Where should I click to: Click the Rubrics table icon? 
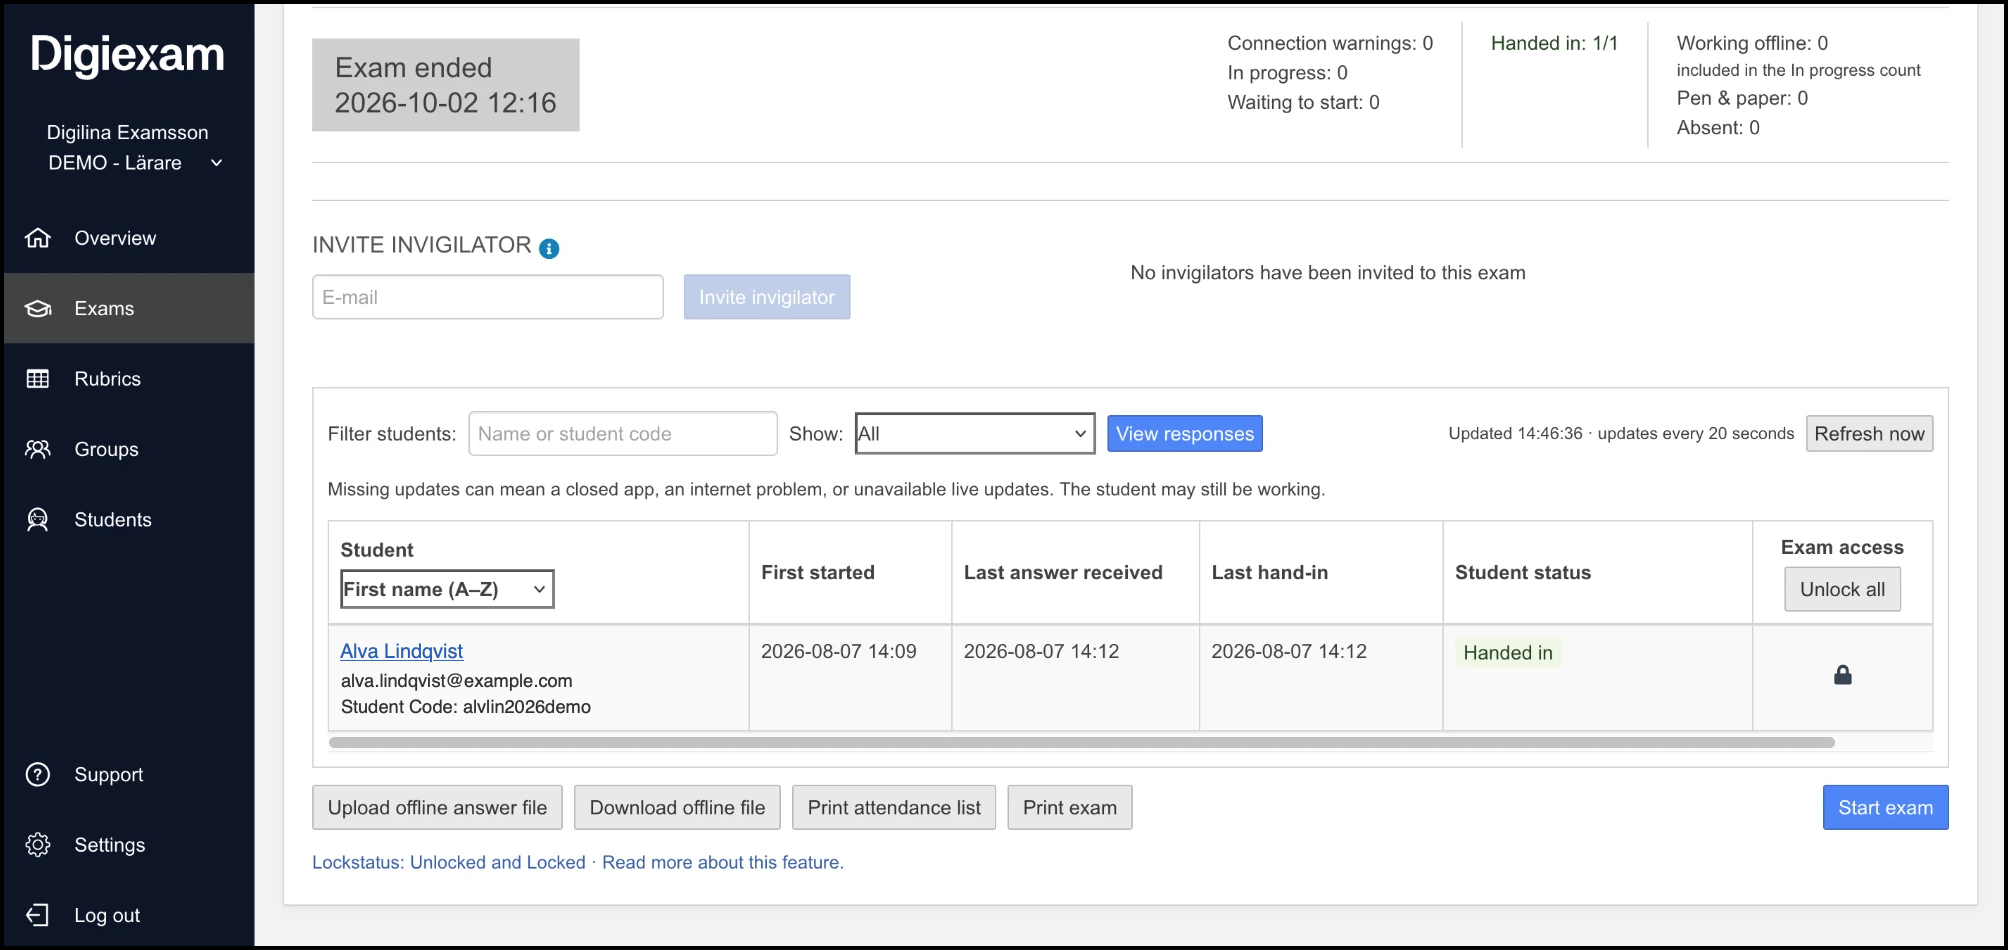[38, 379]
